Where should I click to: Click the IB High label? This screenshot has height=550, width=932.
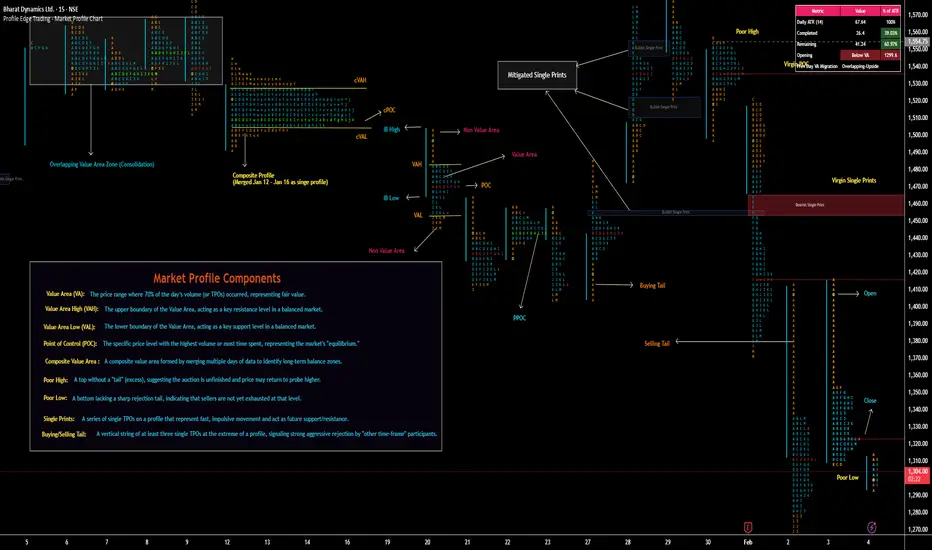coord(392,130)
